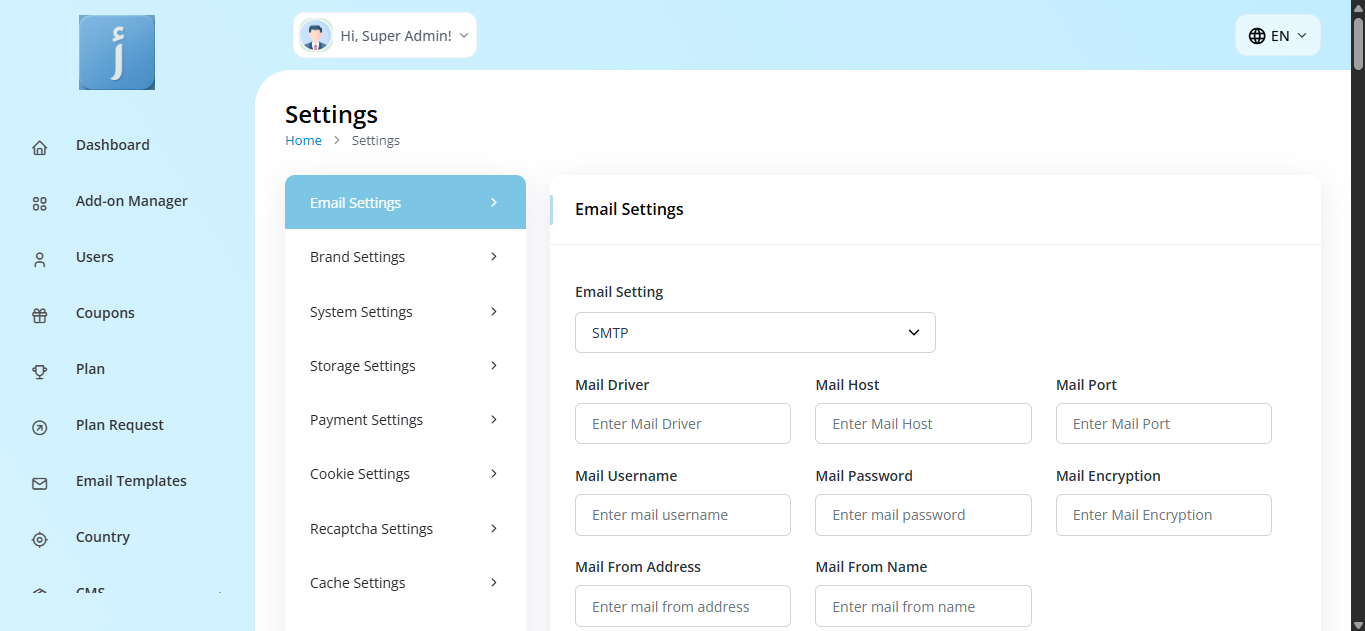This screenshot has height=631, width=1365.
Task: Click the Coupons gift icon
Action: coord(40,316)
